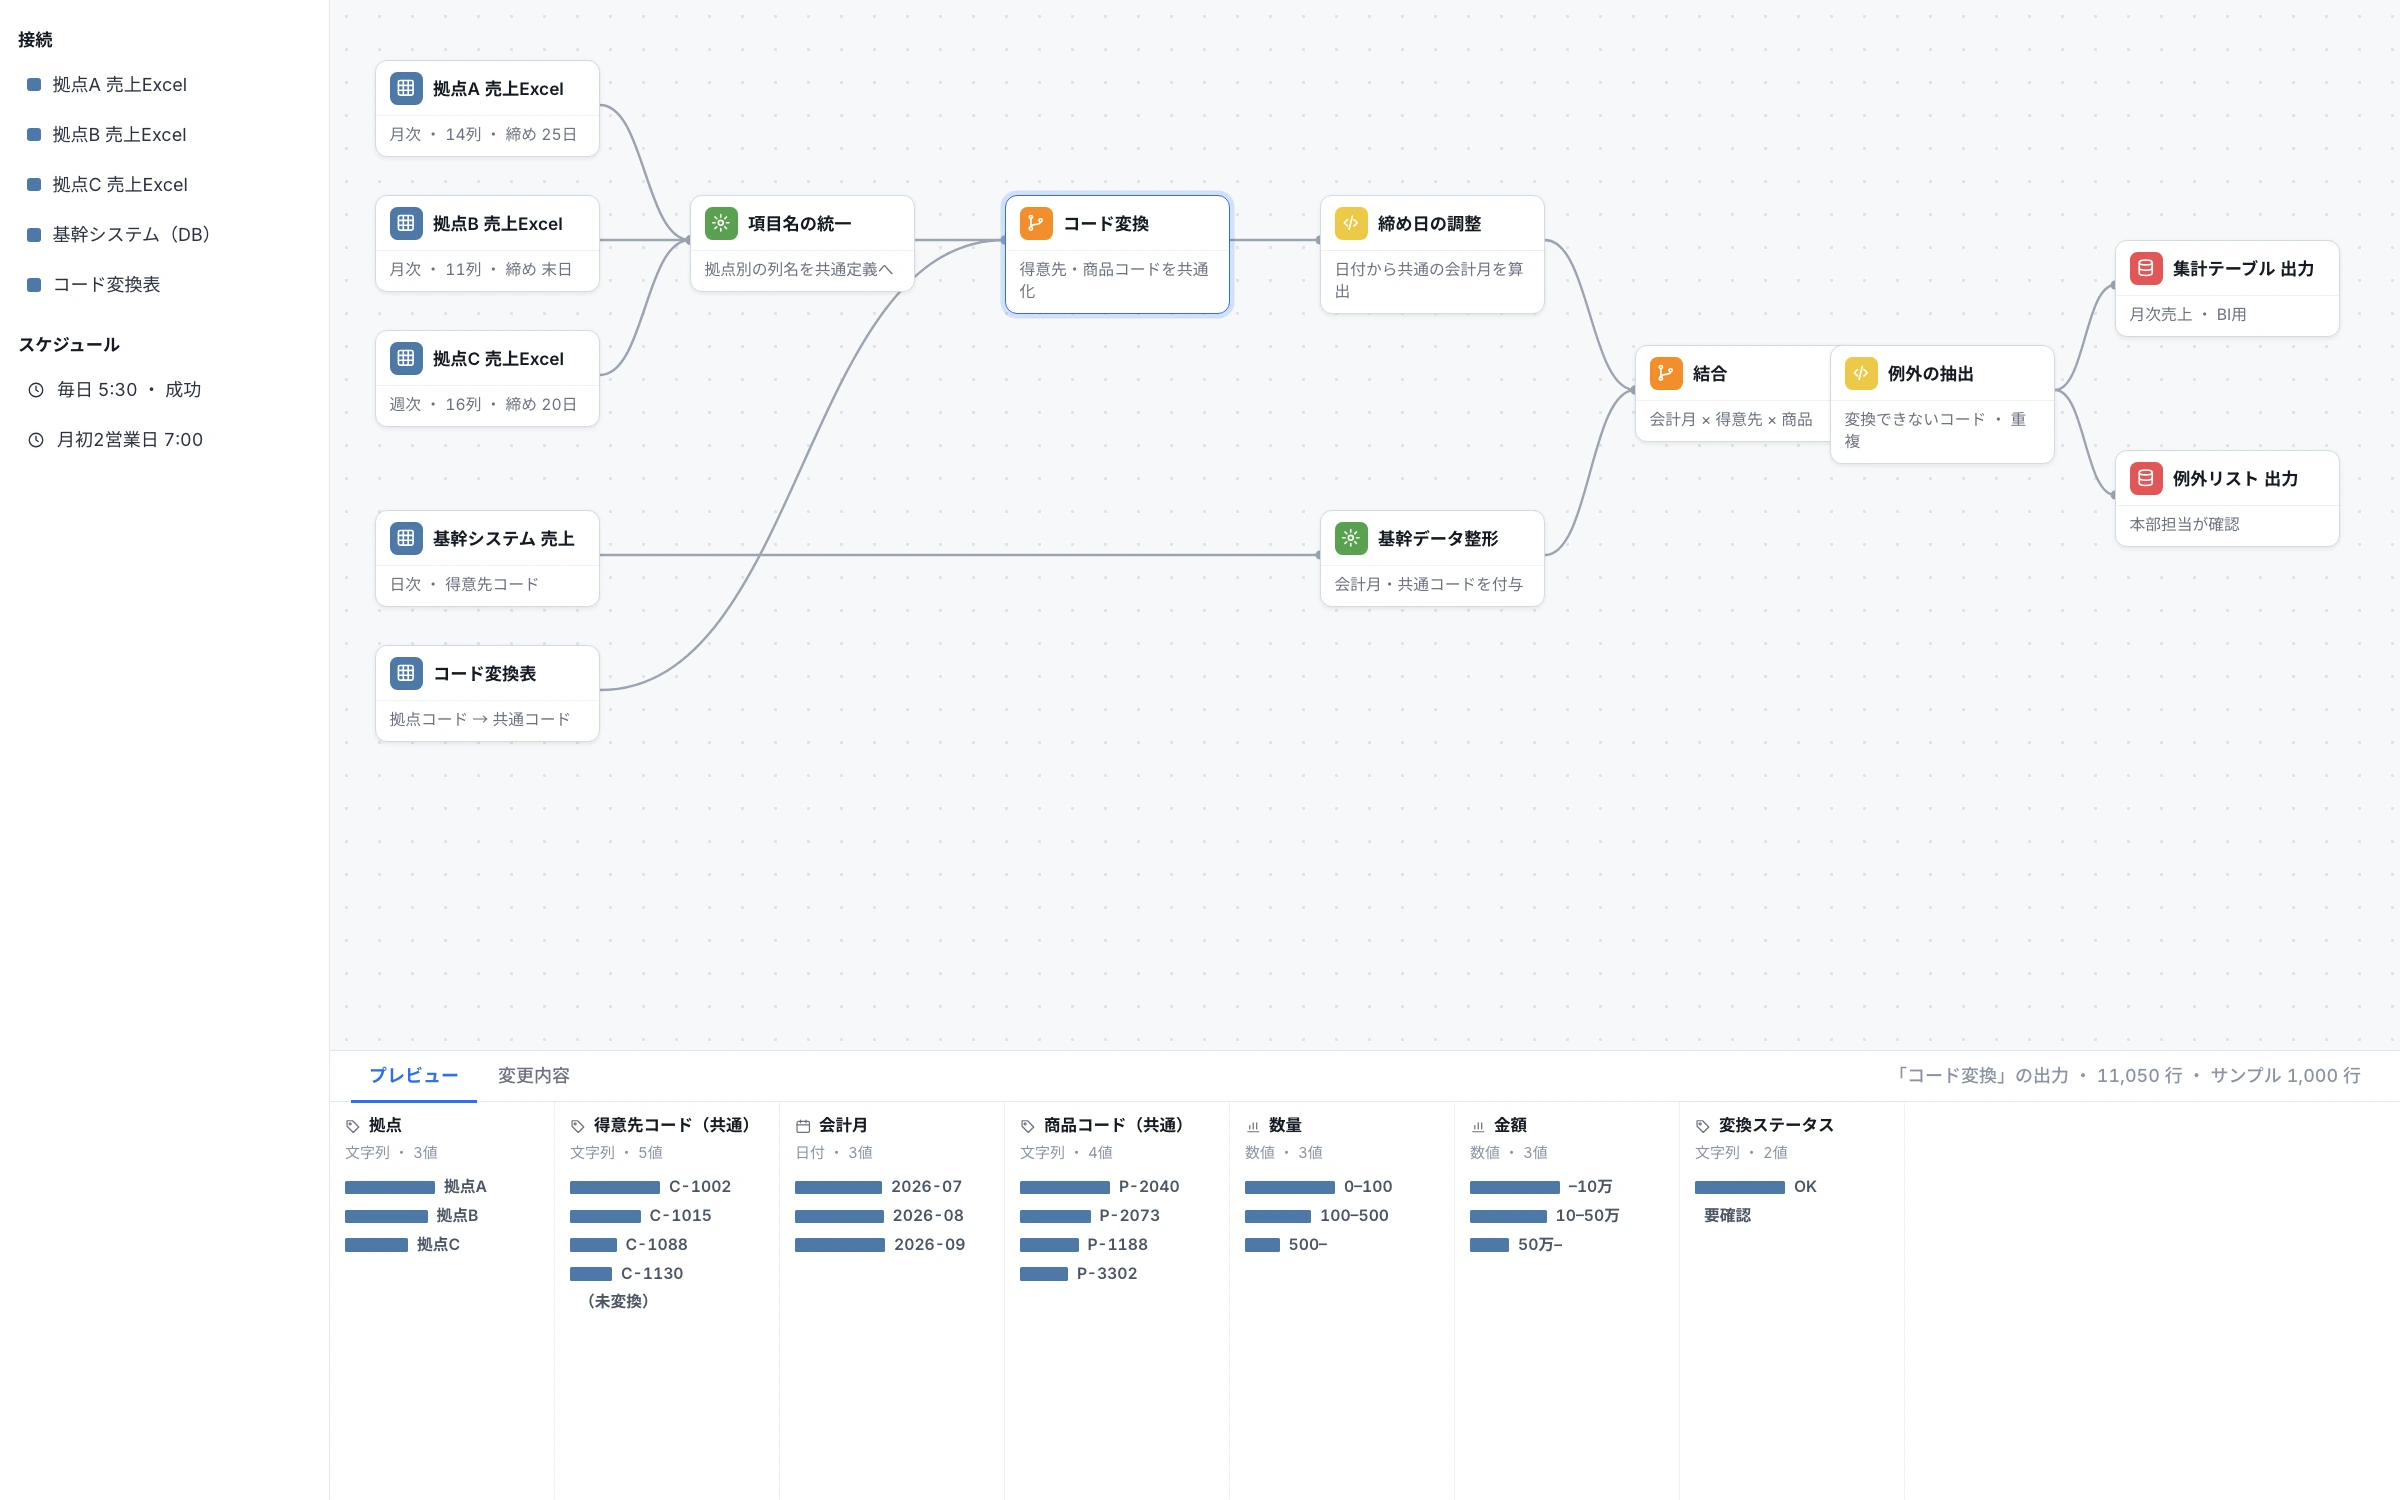This screenshot has width=2400, height=1500.
Task: Select 拠点B 売上Excel in the 接続 list
Action: coord(165,135)
